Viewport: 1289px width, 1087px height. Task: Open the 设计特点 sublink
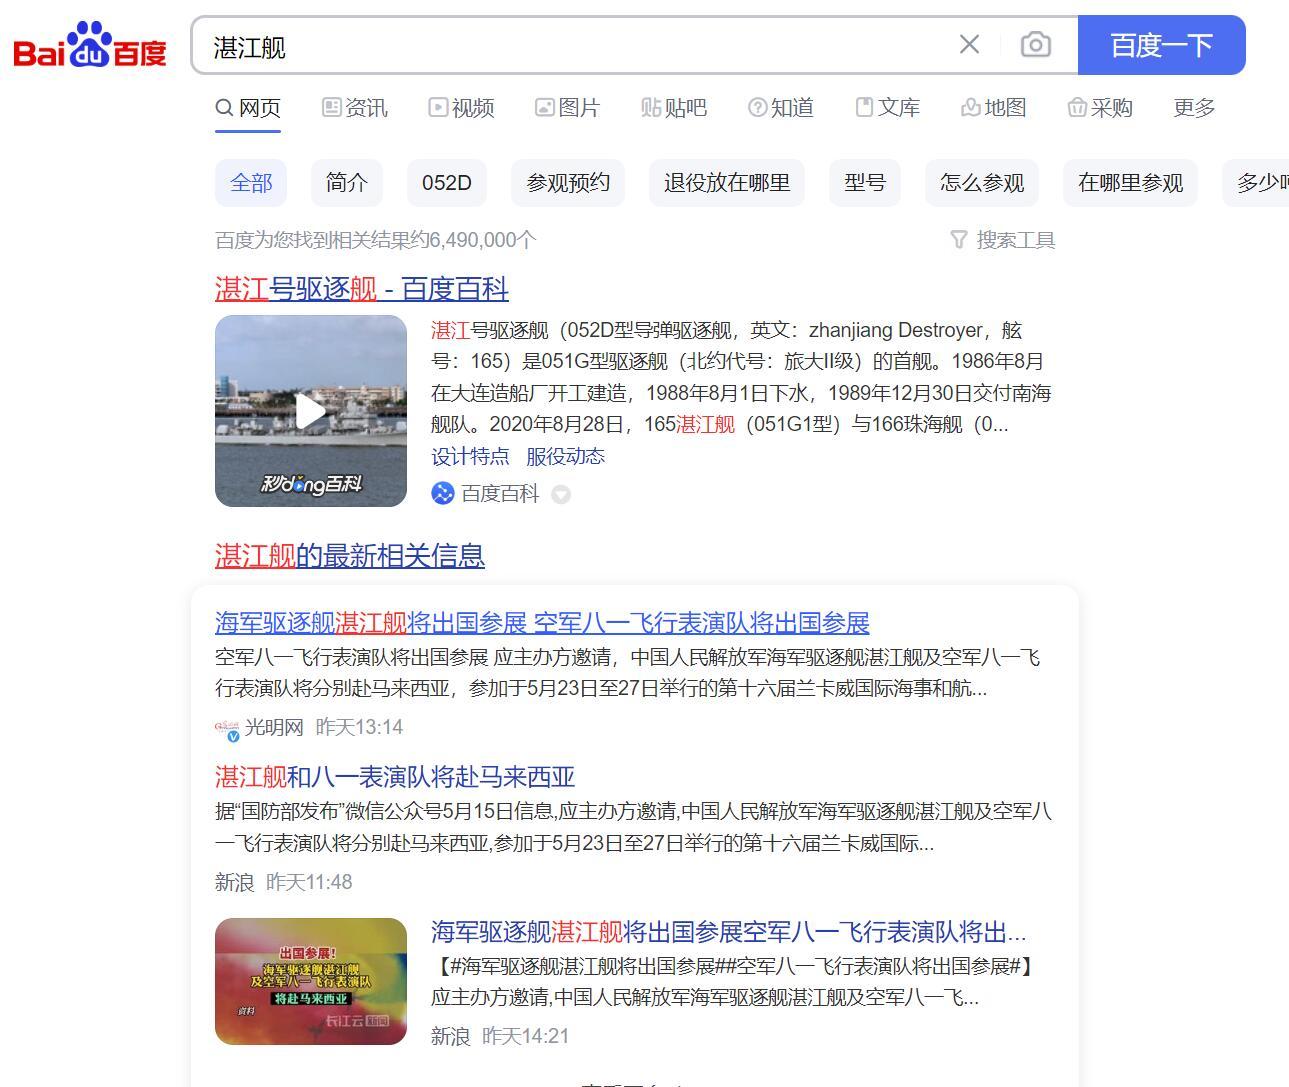[x=470, y=457]
